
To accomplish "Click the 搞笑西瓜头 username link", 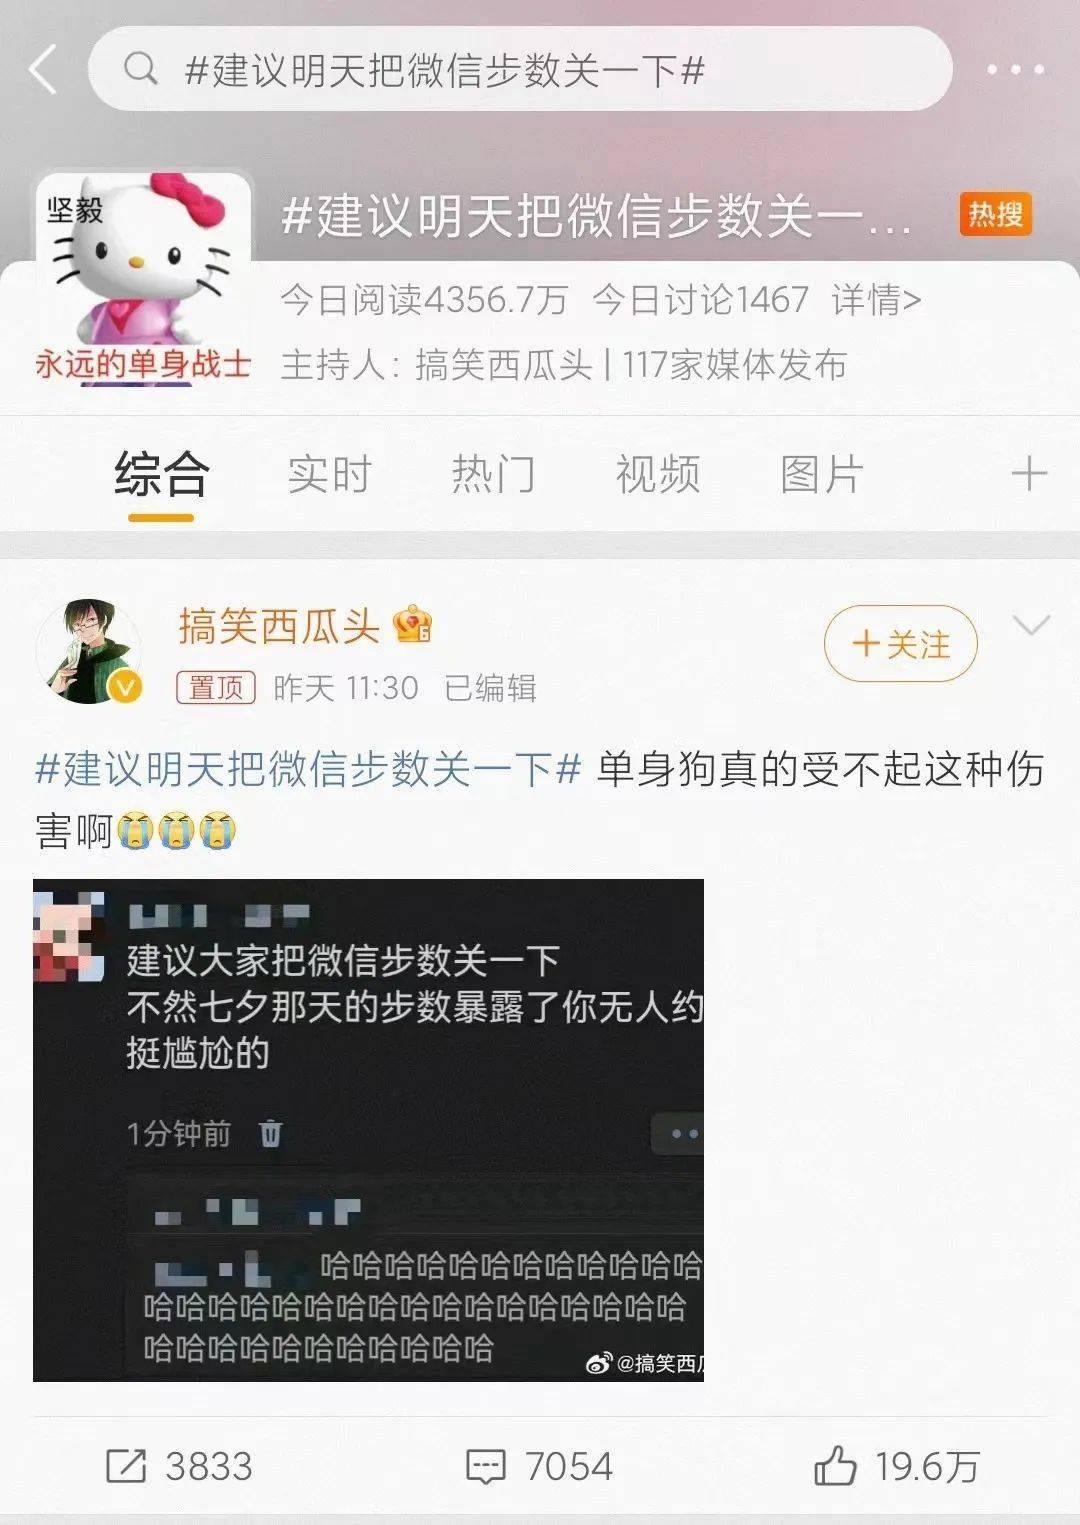I will click(279, 626).
